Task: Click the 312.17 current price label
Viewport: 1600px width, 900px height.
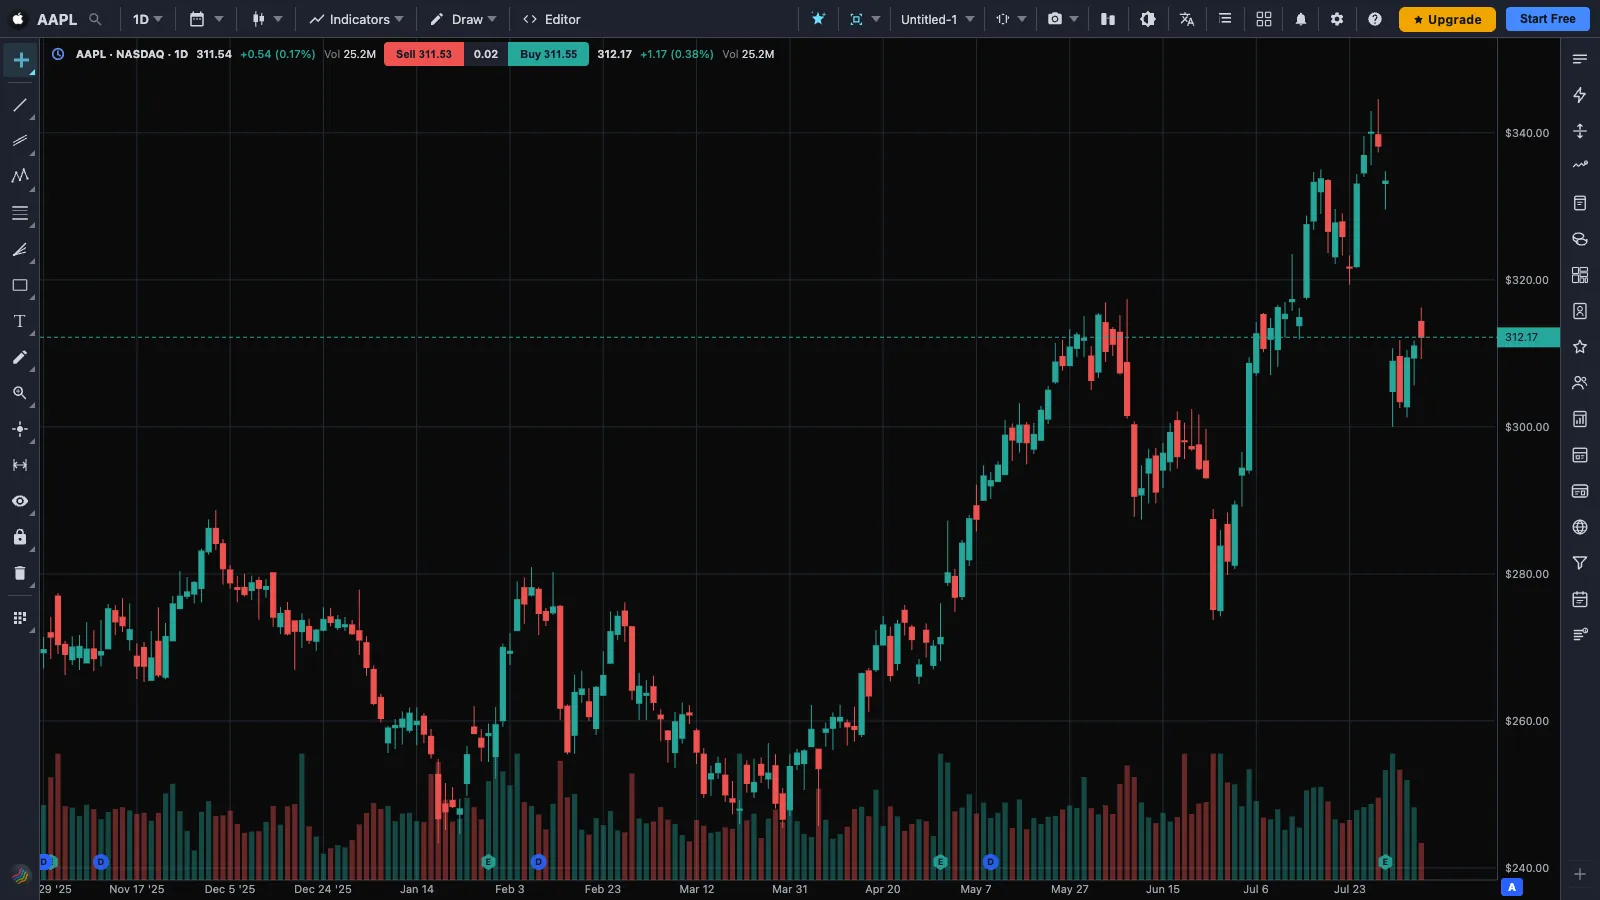Action: (1528, 337)
